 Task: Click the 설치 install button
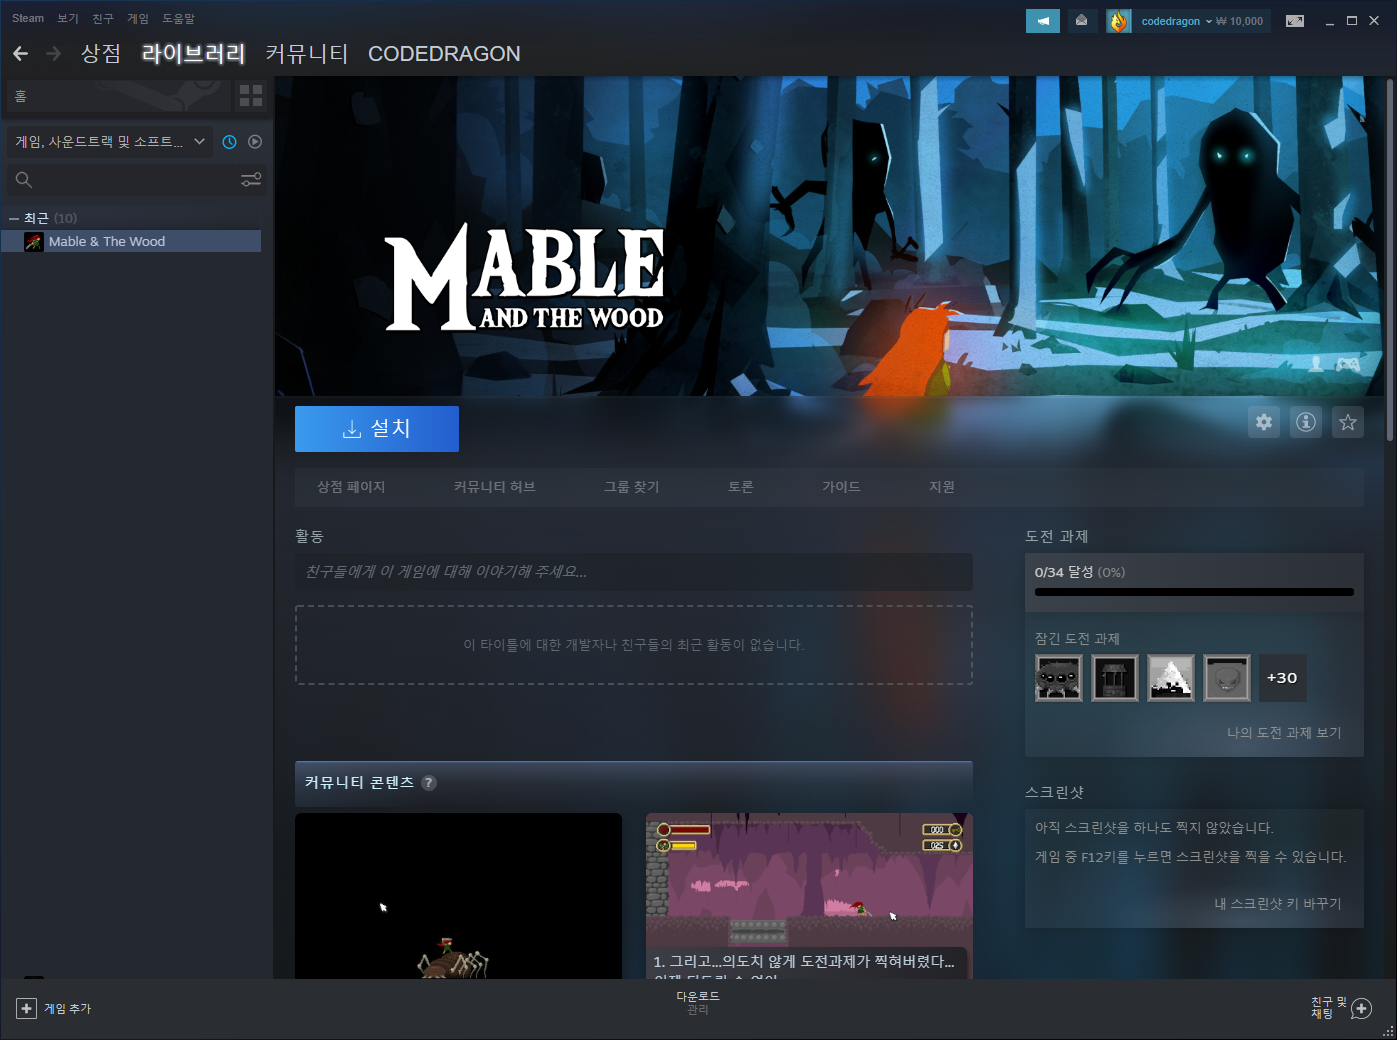(x=377, y=429)
